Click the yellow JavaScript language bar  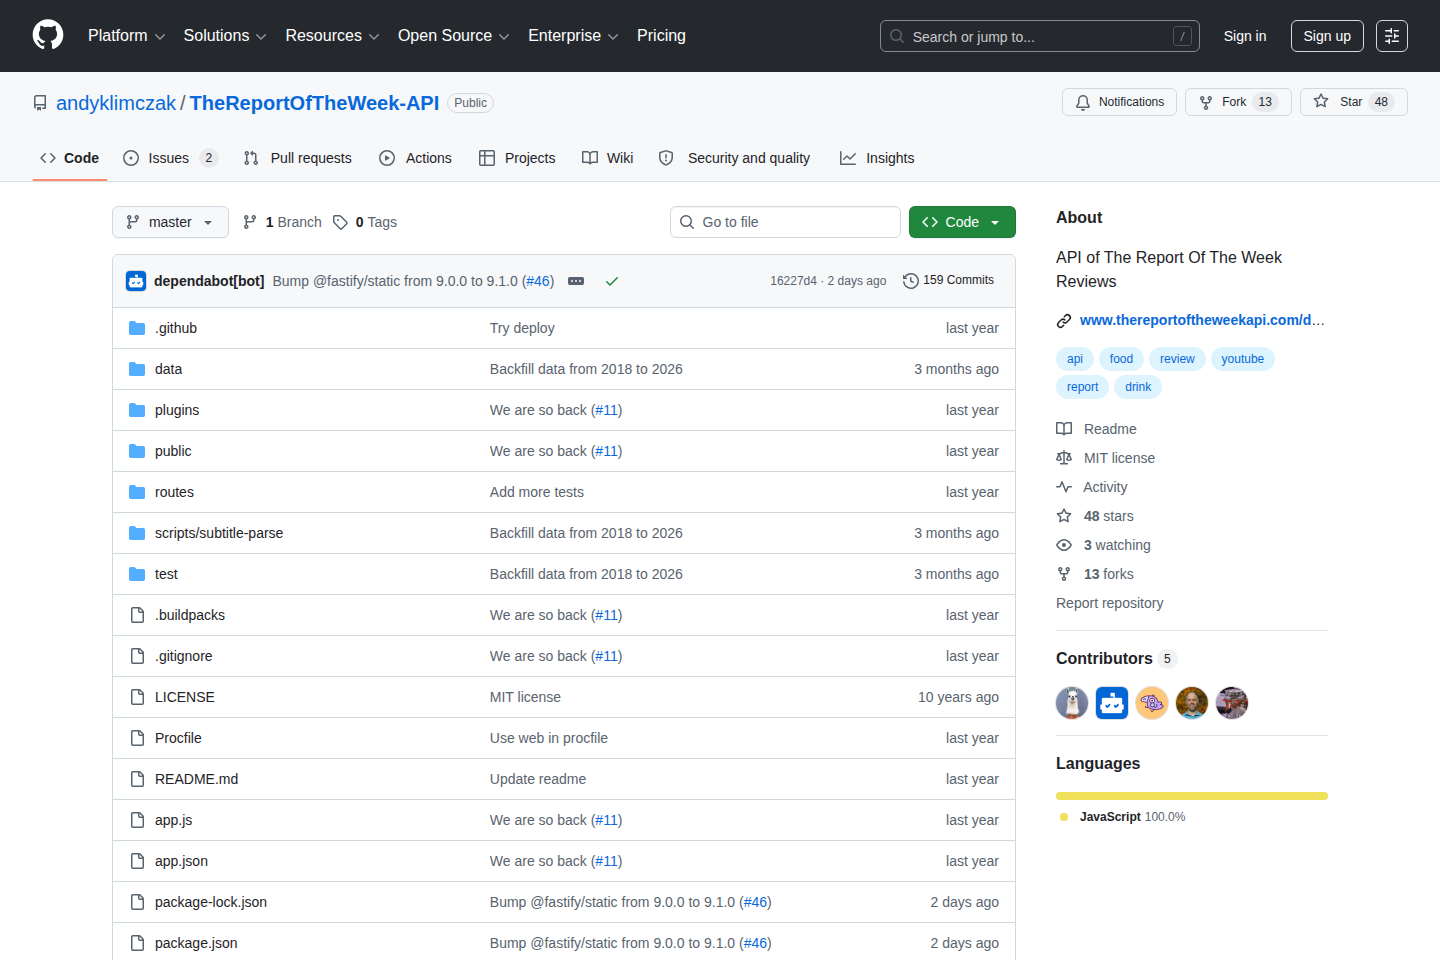1191,795
